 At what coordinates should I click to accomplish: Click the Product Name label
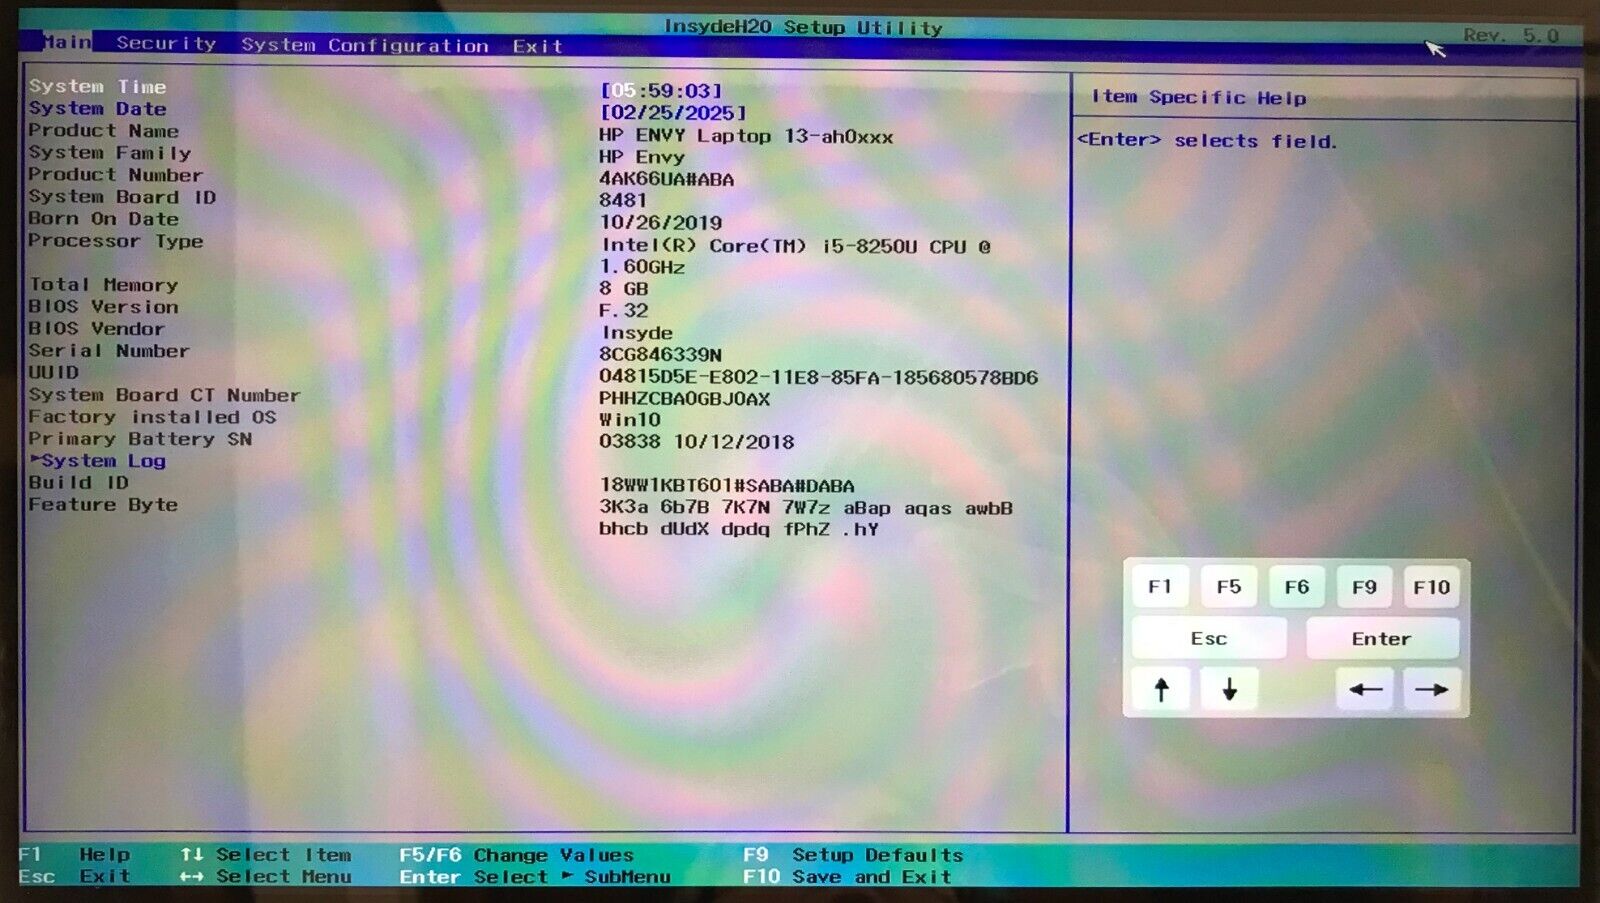coord(103,131)
